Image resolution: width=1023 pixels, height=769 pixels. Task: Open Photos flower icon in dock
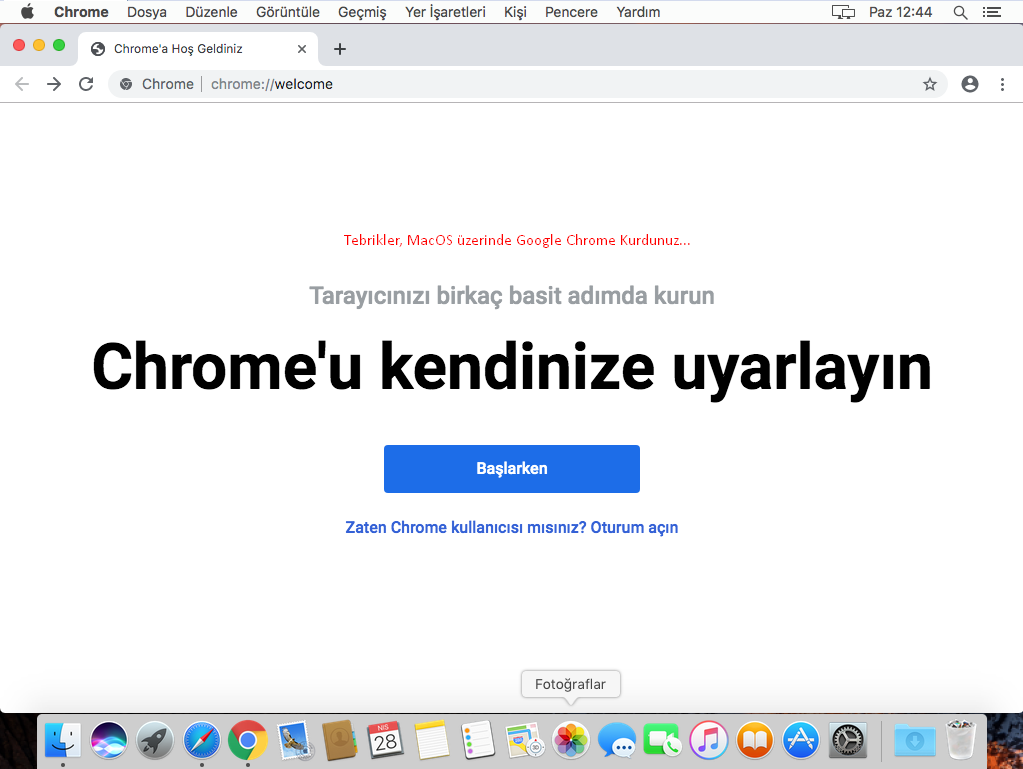pyautogui.click(x=571, y=740)
